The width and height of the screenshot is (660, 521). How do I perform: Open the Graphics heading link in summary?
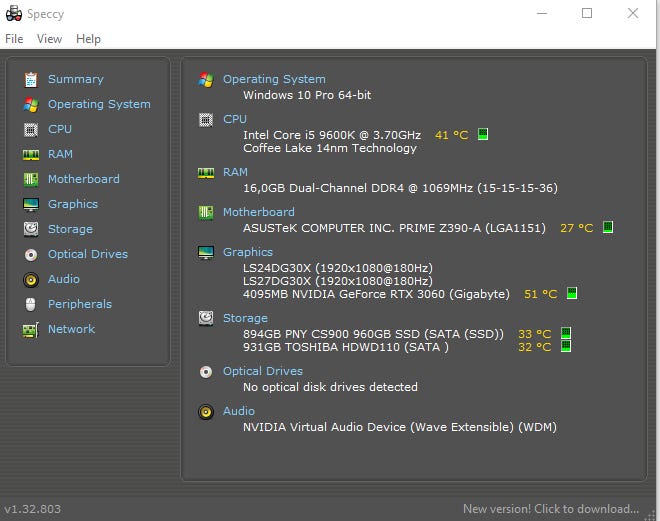pyautogui.click(x=248, y=252)
